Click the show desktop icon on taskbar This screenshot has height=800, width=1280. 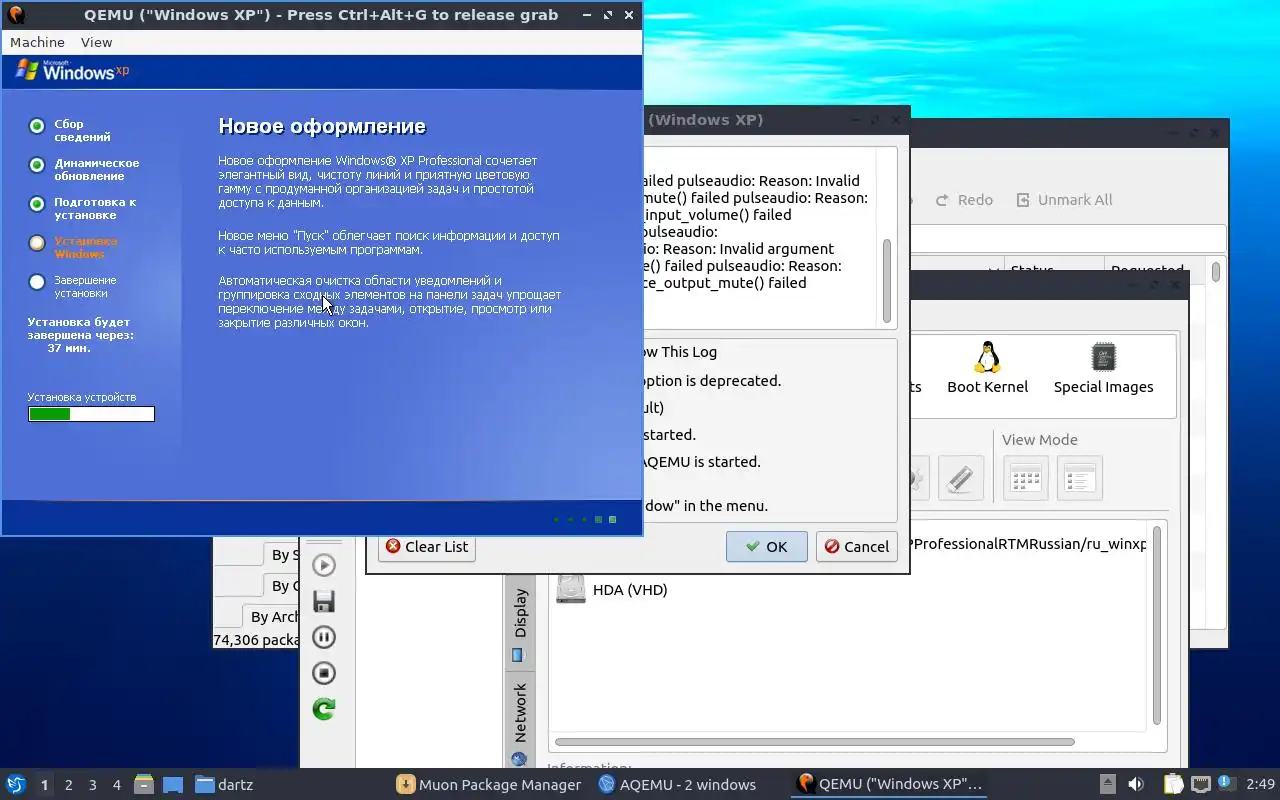[172, 784]
